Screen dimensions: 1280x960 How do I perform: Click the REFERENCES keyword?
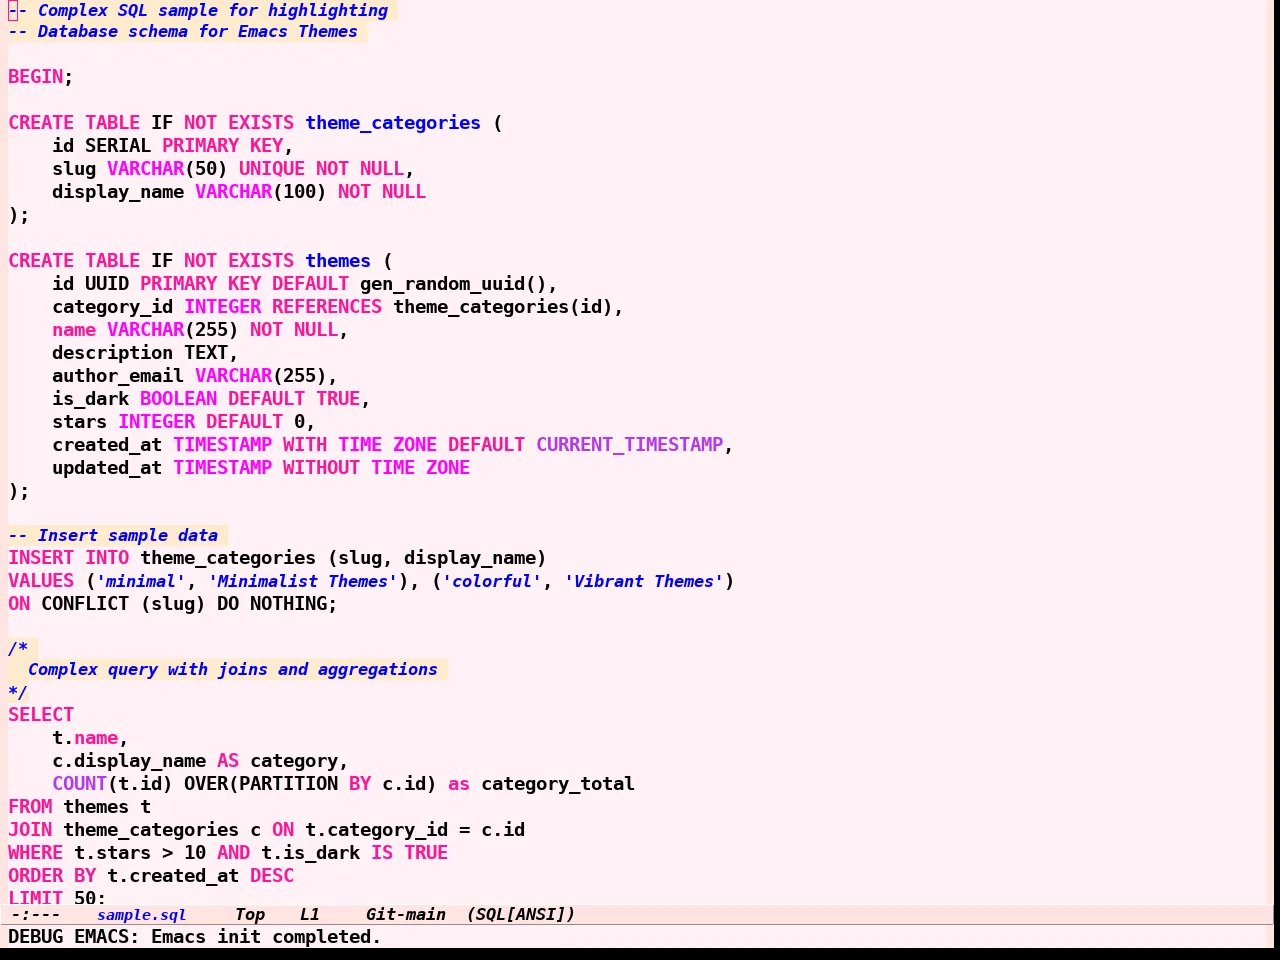[x=327, y=307]
